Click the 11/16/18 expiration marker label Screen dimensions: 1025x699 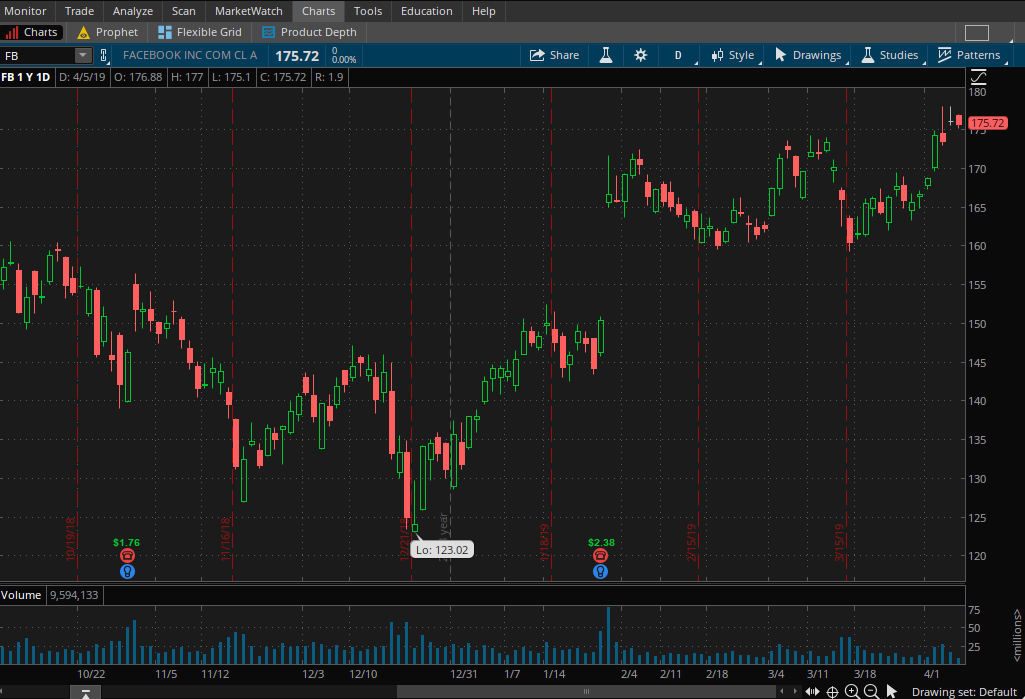(x=226, y=539)
